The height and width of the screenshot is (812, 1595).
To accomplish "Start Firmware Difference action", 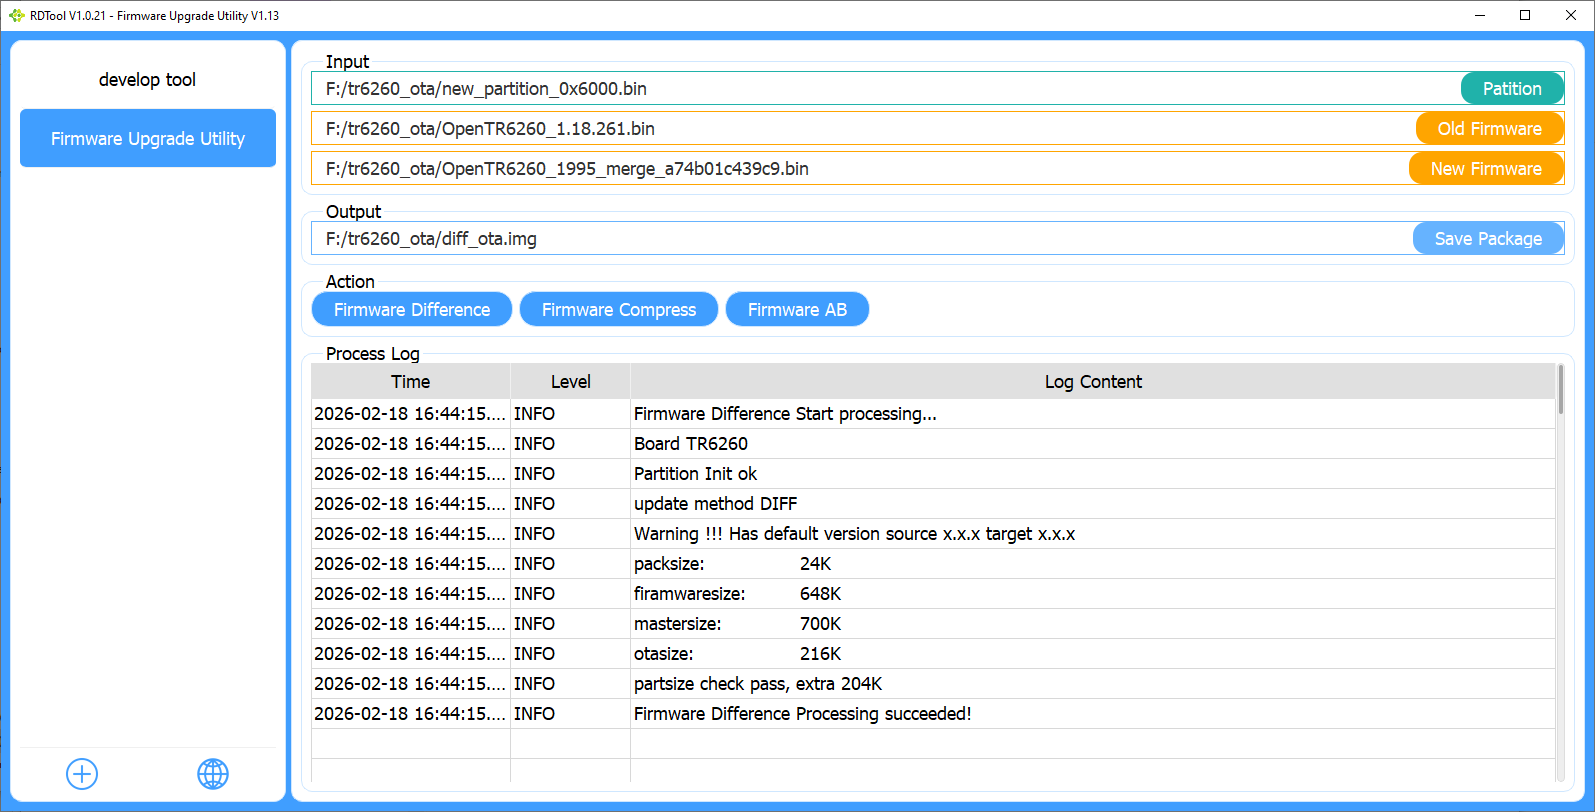I will (x=412, y=309).
